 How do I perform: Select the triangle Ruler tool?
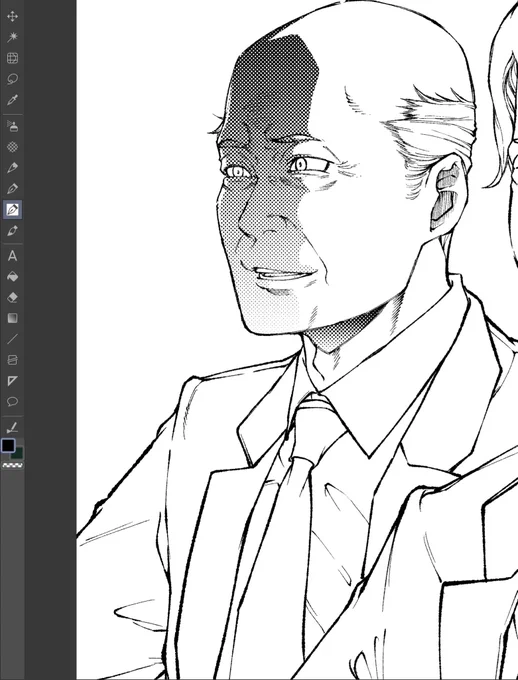point(12,381)
